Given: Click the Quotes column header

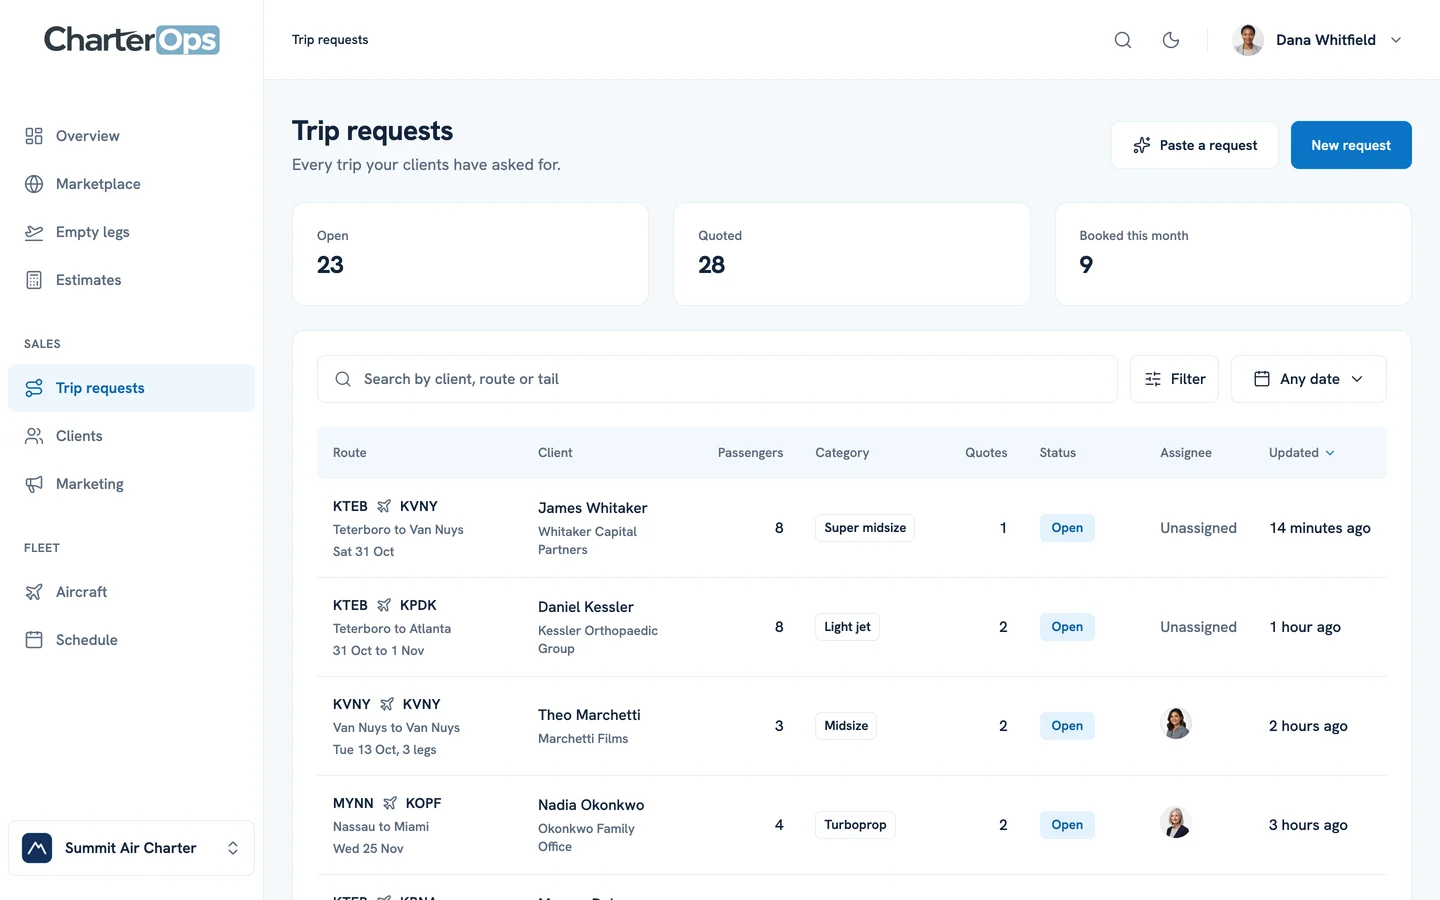Looking at the screenshot, I should click(x=986, y=453).
